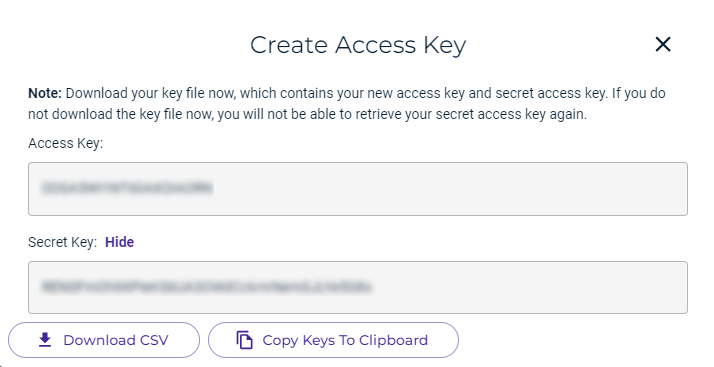Screen dimensions: 714x367
Task: Click the note paragraph about key file
Action: coord(347,104)
